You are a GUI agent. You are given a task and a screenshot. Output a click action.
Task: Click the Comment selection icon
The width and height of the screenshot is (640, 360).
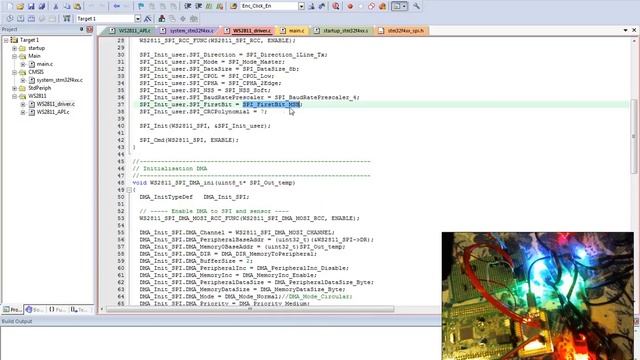point(209,6)
